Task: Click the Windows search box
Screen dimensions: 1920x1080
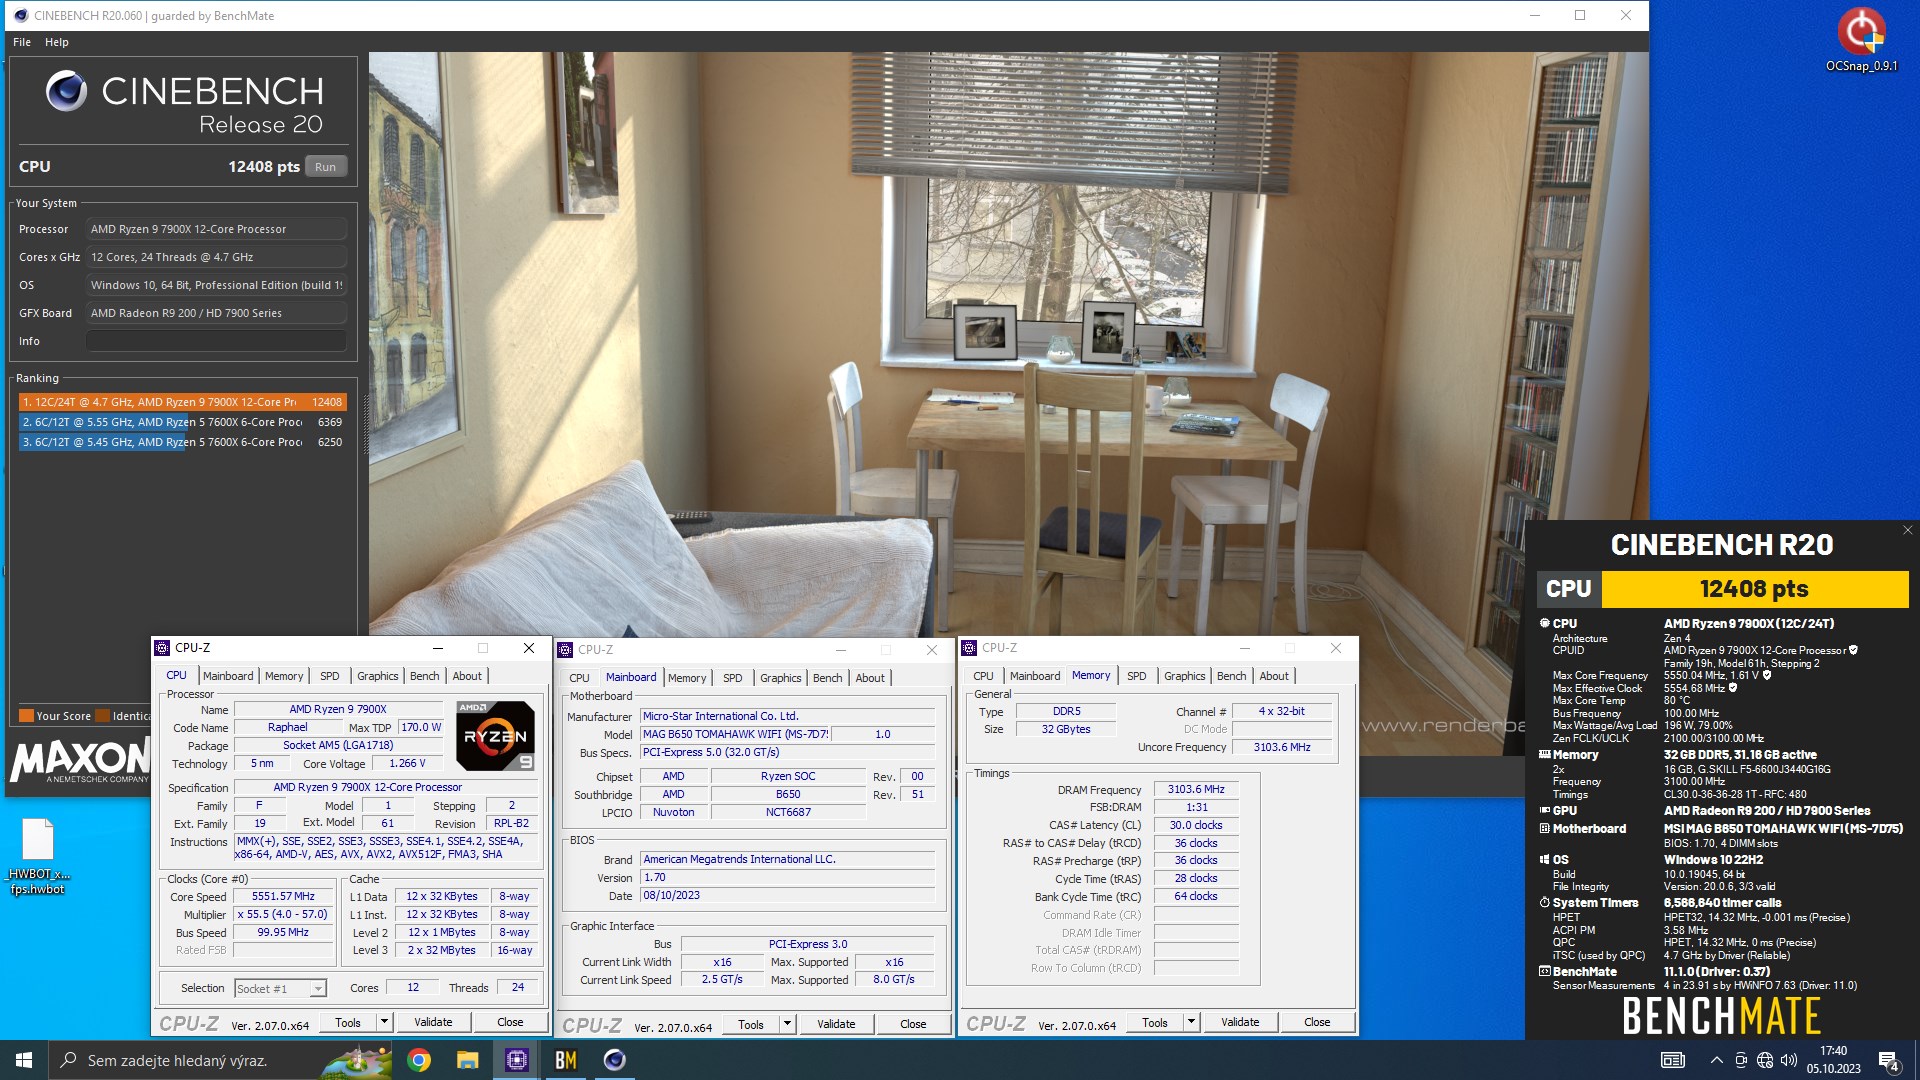Action: click(x=220, y=1060)
